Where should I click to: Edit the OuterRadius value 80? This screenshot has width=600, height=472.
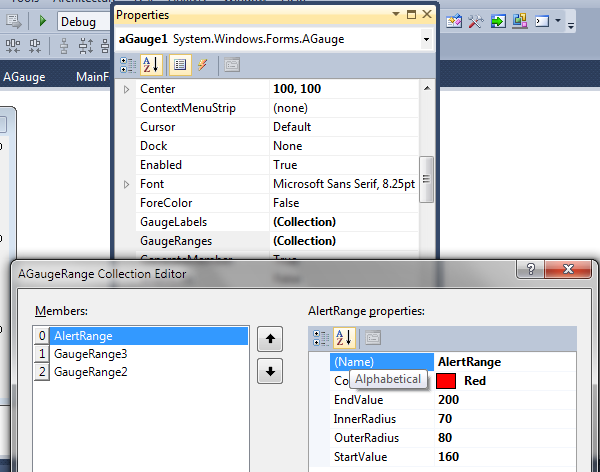pyautogui.click(x=505, y=438)
